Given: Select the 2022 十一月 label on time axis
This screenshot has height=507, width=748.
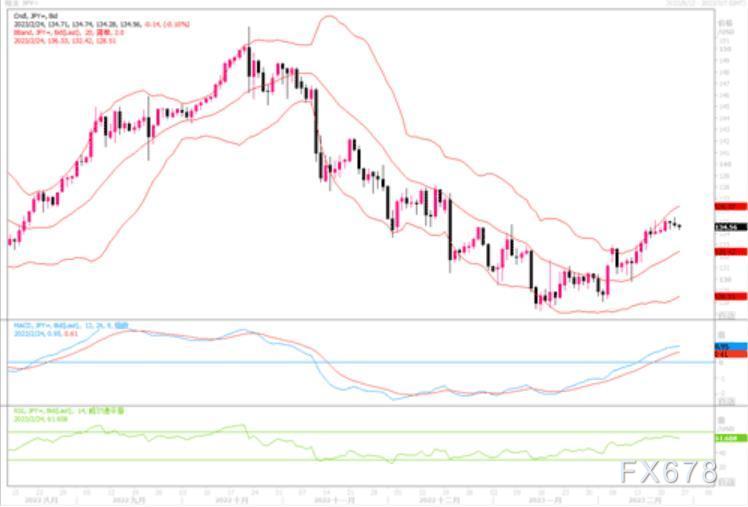Looking at the screenshot, I should pos(334,500).
